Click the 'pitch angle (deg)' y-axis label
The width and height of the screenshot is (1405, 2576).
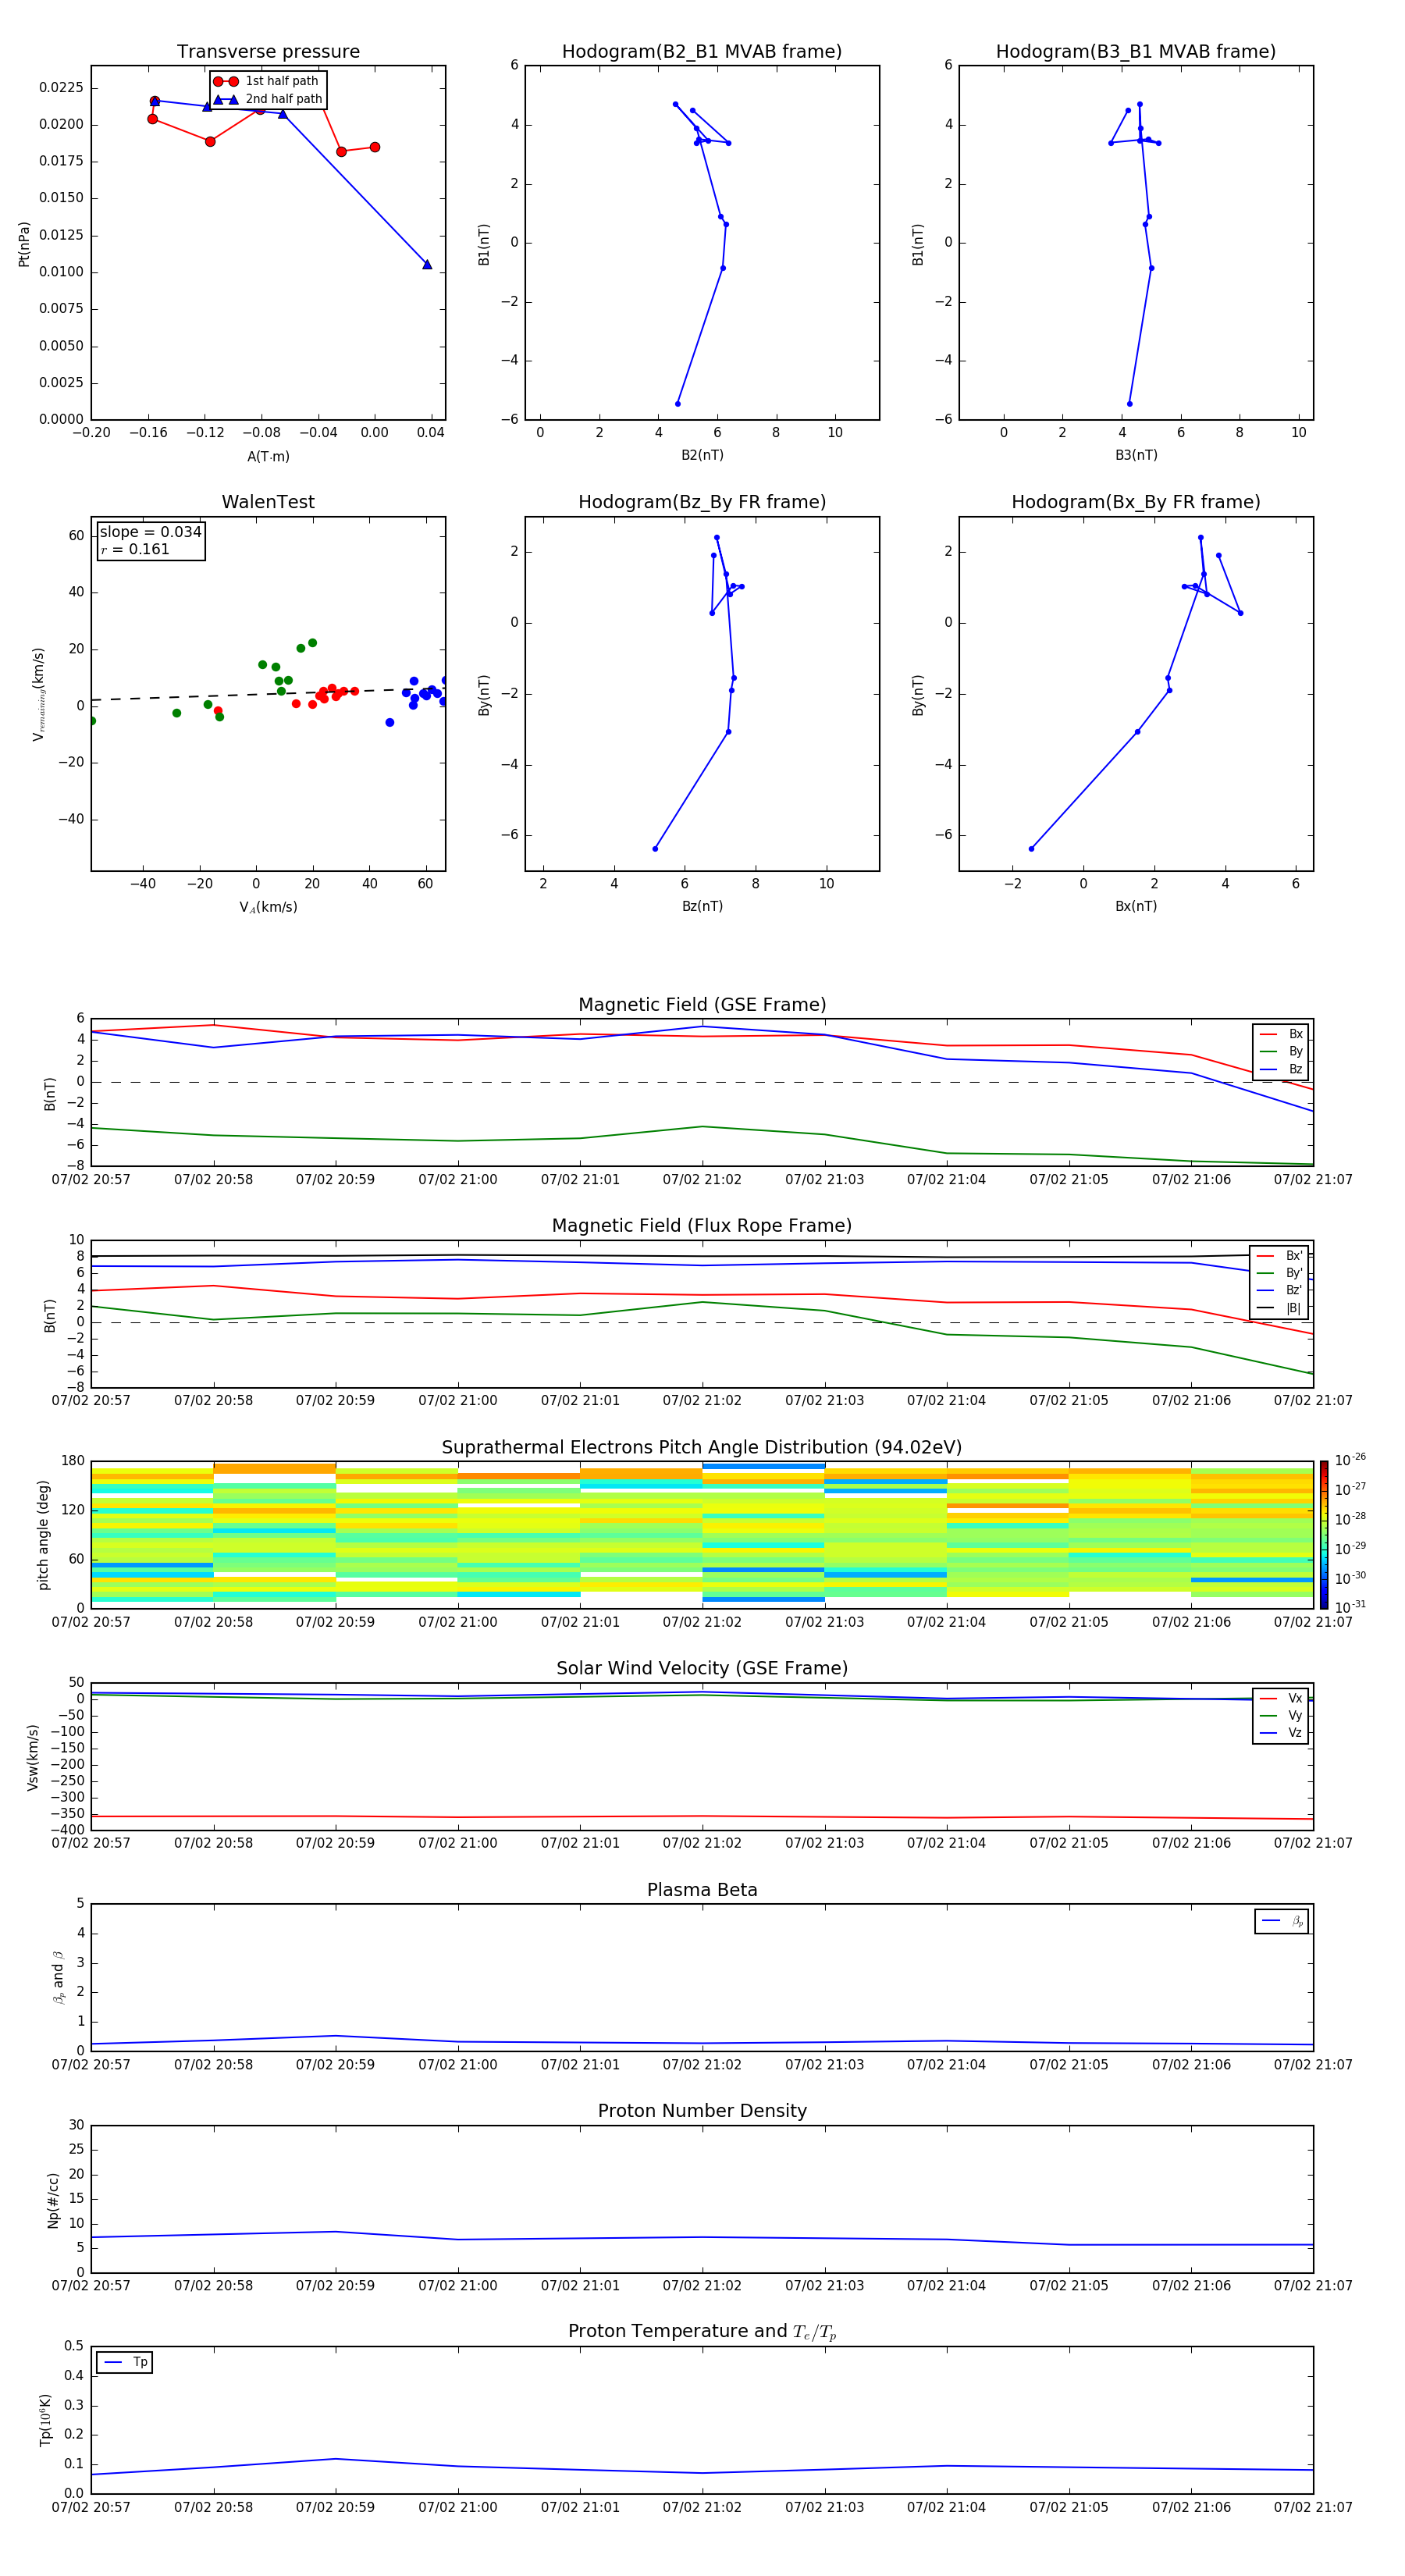(43, 1535)
